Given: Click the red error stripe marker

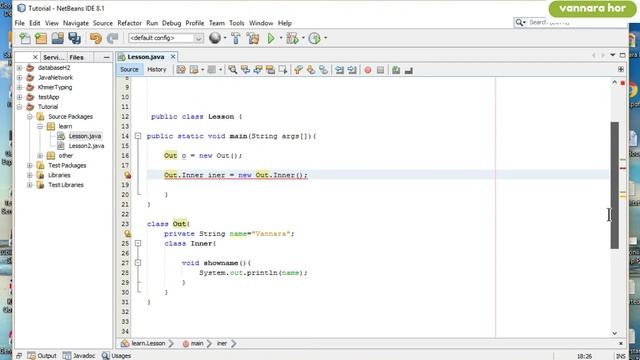Looking at the screenshot, I should coord(623,168).
